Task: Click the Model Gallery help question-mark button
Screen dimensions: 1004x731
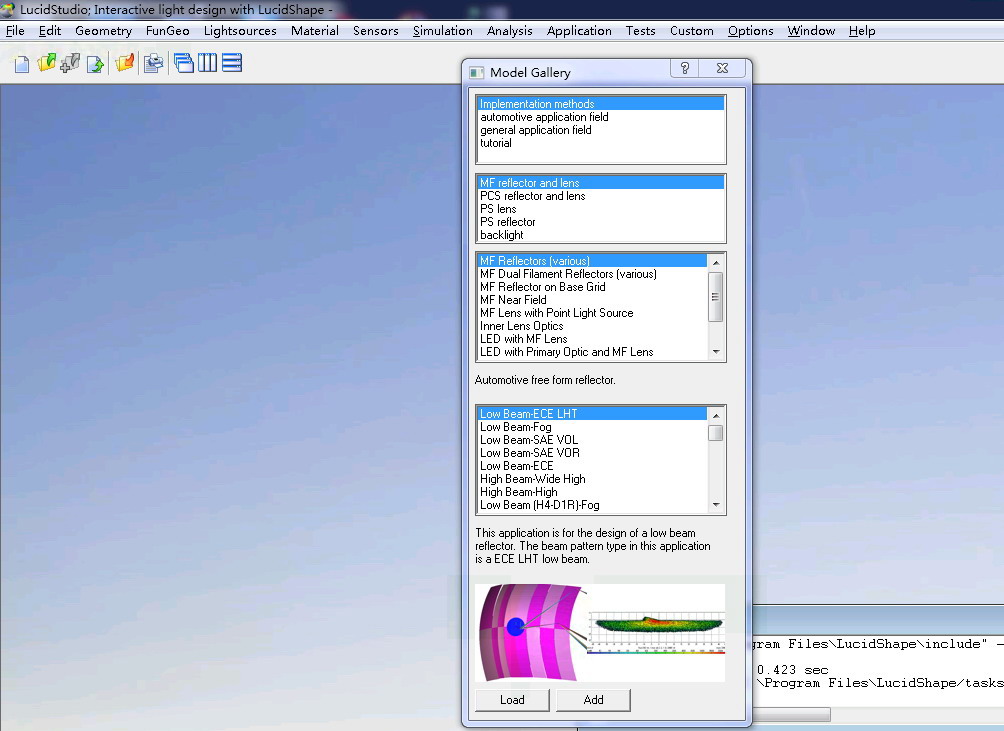Action: [684, 68]
